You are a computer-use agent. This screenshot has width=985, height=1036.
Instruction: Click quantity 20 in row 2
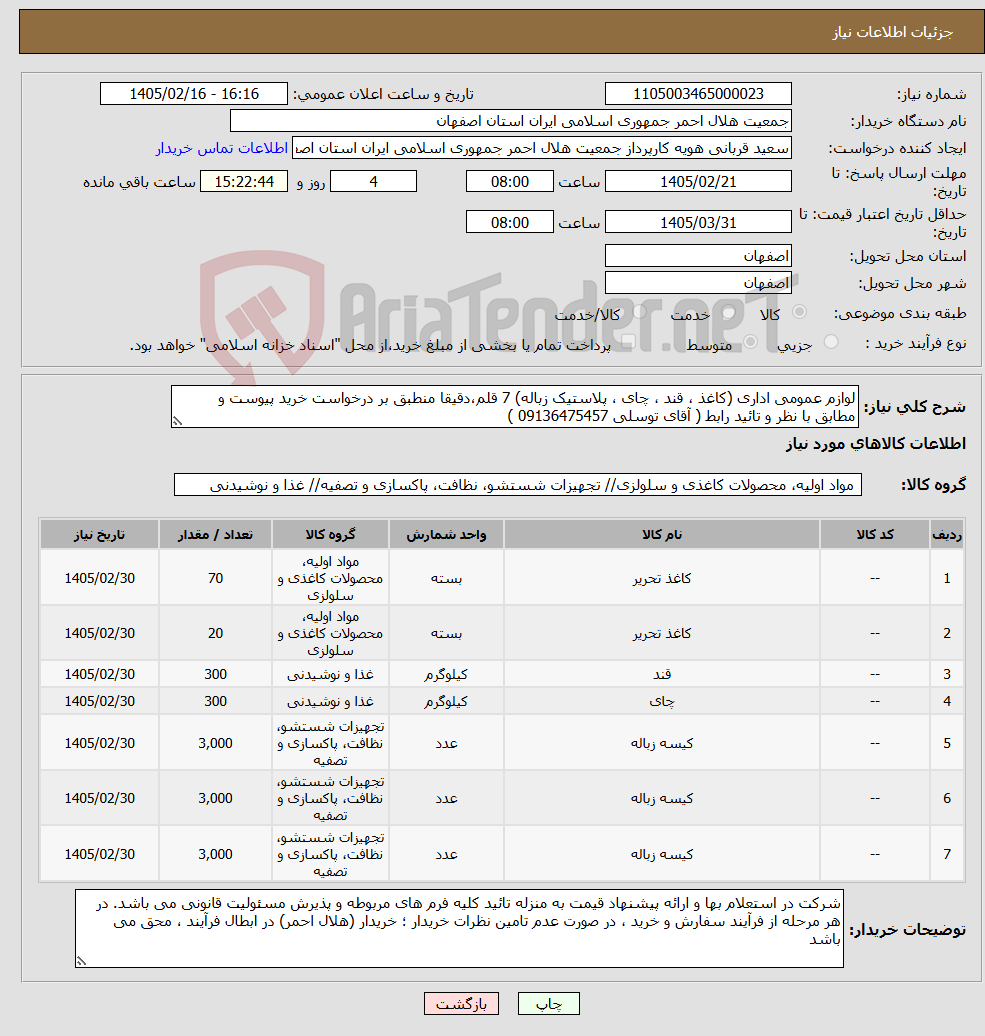215,633
